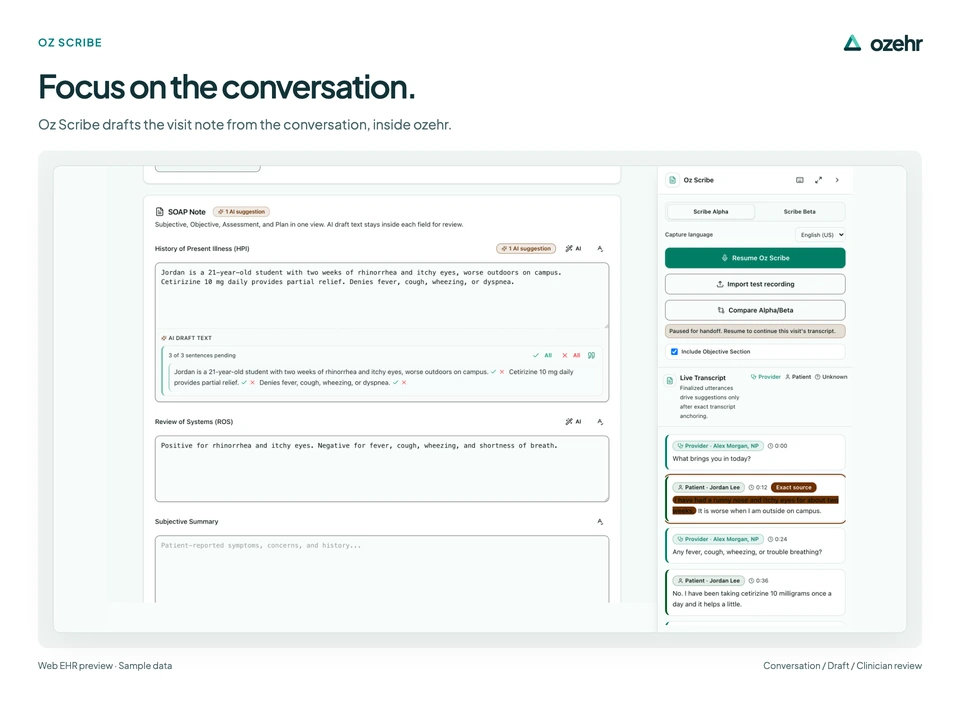Toggle the Include Objective Section checkbox
This screenshot has height=720, width=960.
pos(674,351)
